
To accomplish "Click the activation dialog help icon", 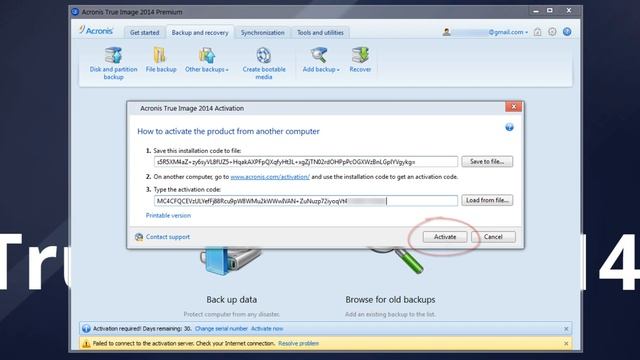I will 509,127.
